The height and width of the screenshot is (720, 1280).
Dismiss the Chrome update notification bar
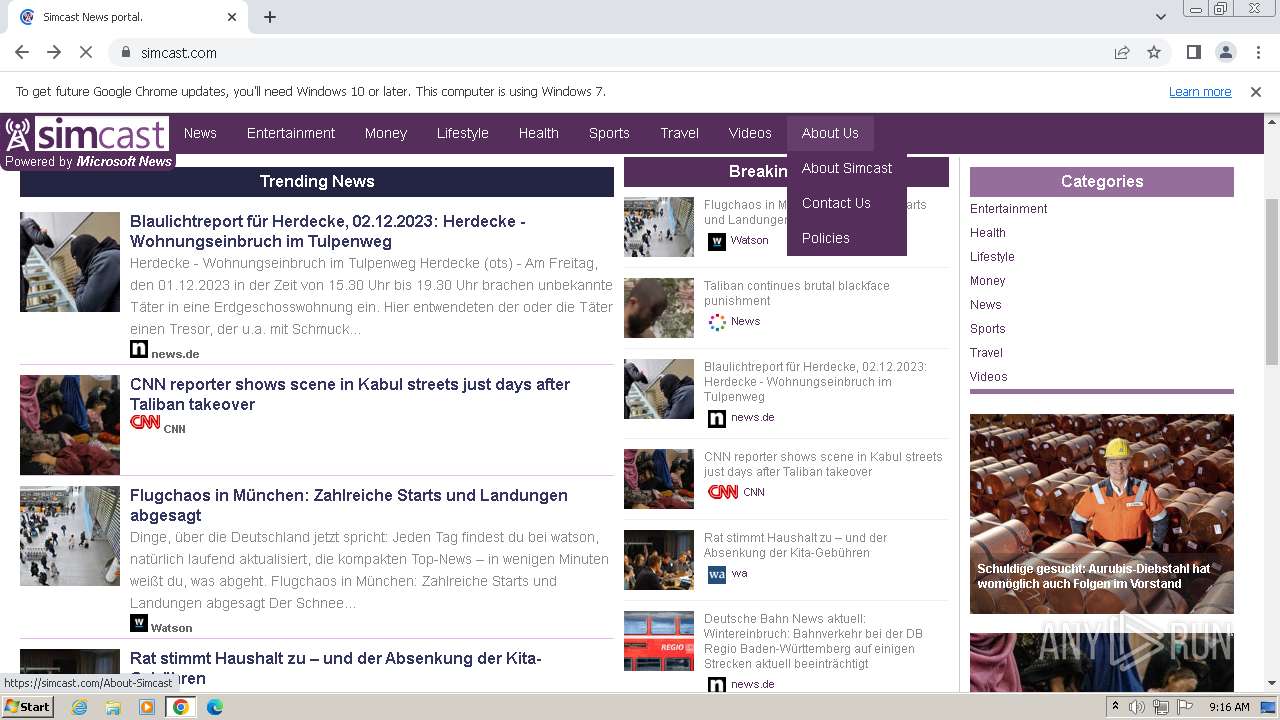tap(1256, 92)
